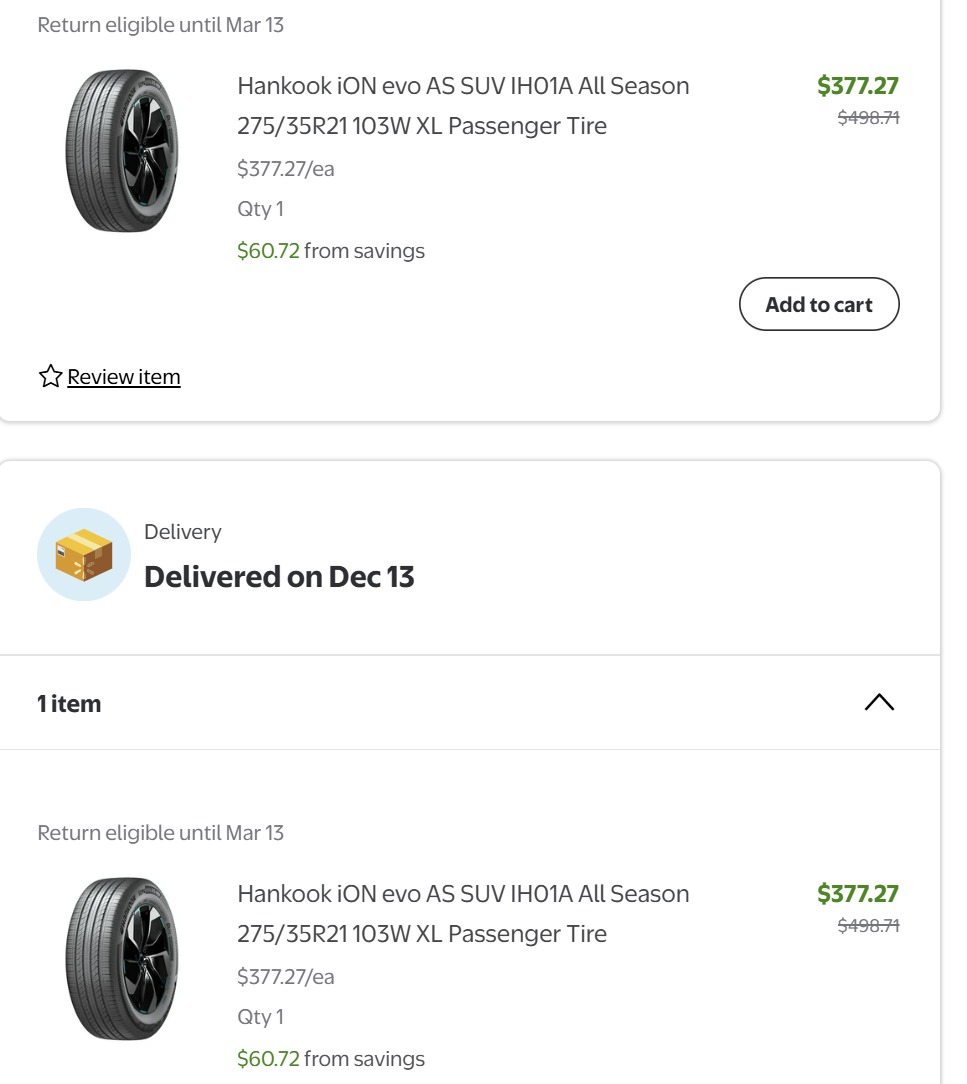Open tire thumbnail next to Add to cart

pos(122,151)
